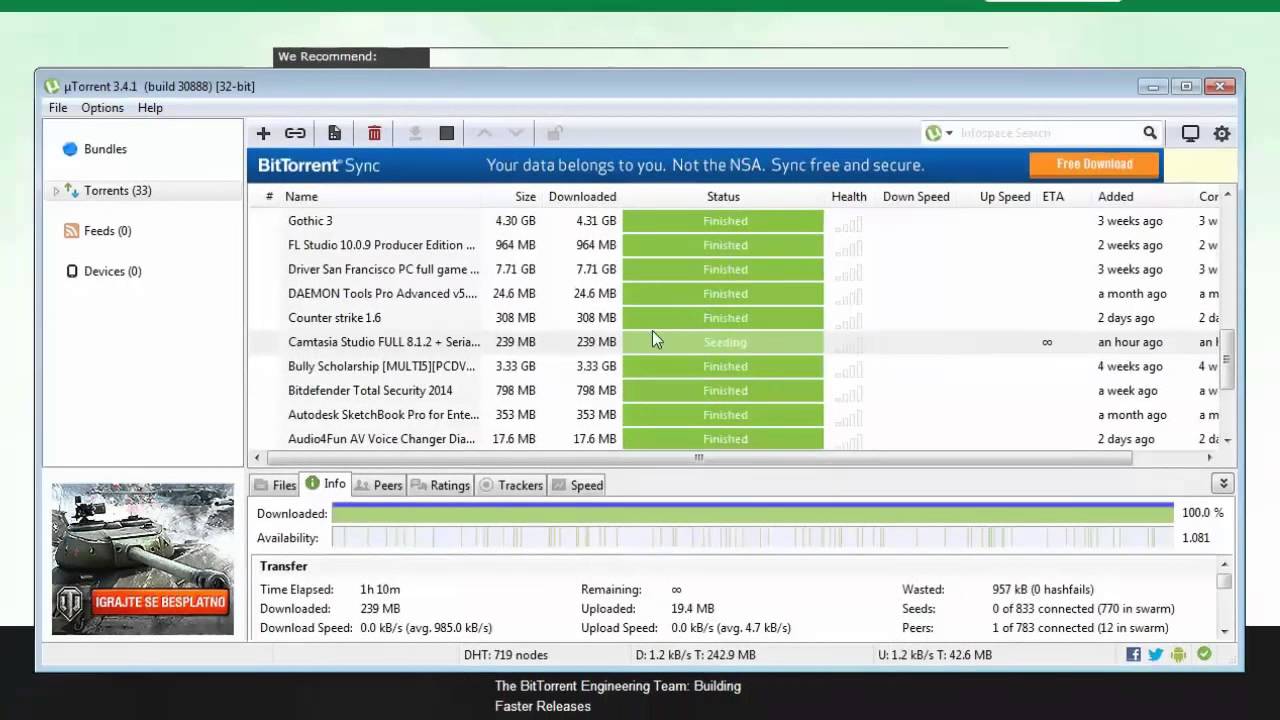
Task: Expand the Torrents (33) tree node
Action: (57, 190)
